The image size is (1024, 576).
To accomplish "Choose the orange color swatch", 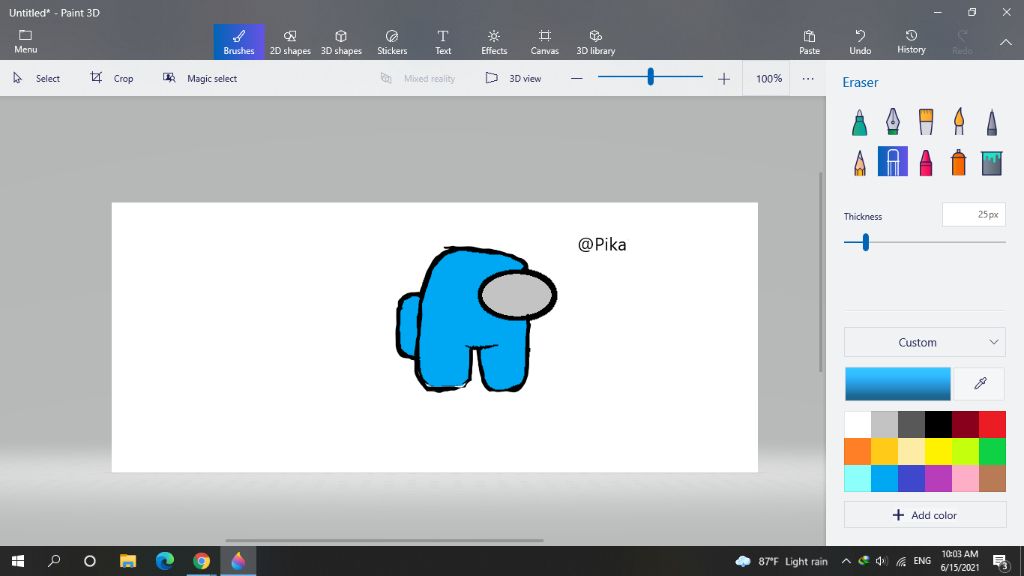I will (x=857, y=451).
